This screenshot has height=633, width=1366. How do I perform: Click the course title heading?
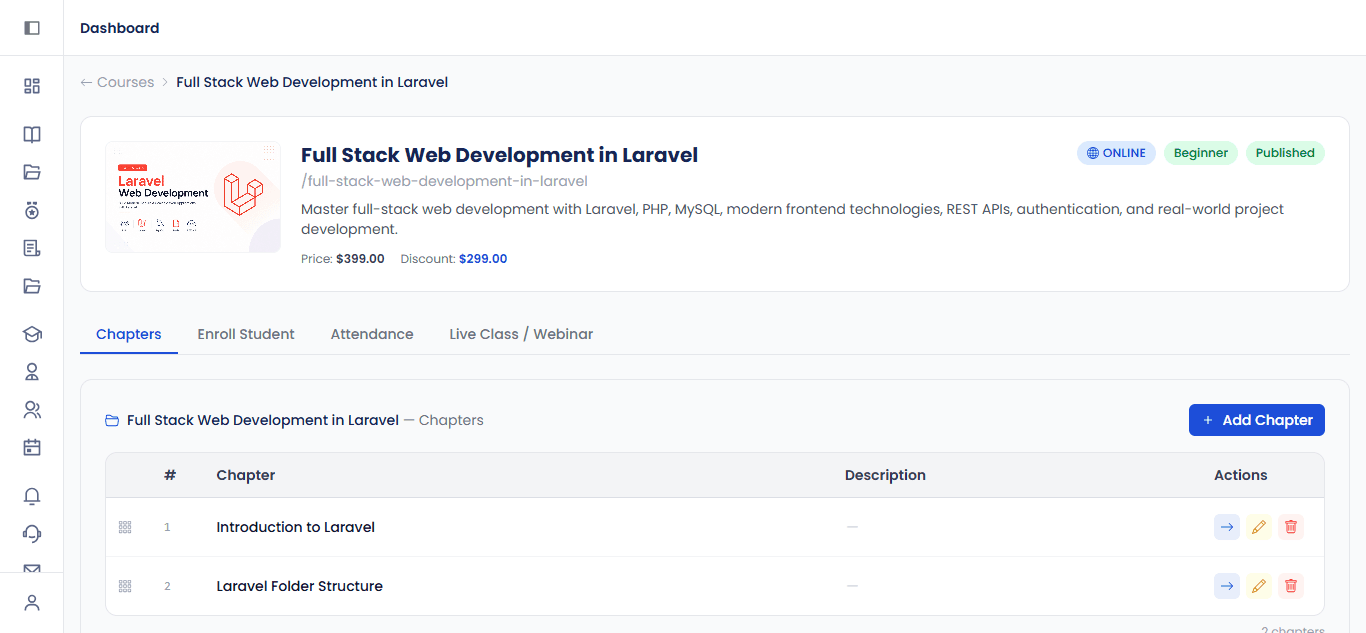coord(499,155)
